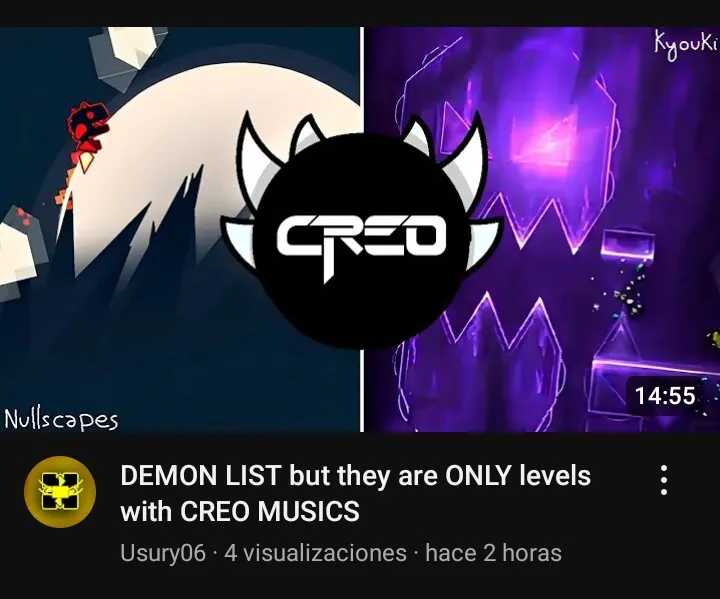720x599 pixels.
Task: Open video titled DEMON LIST but they are ONLY levels
Action: point(355,475)
